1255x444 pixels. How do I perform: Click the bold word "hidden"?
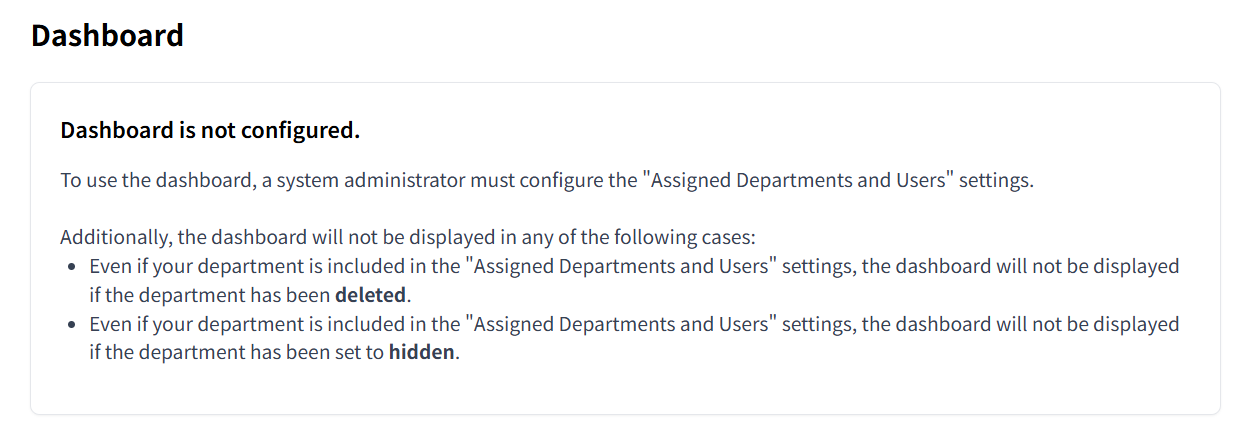click(x=421, y=354)
